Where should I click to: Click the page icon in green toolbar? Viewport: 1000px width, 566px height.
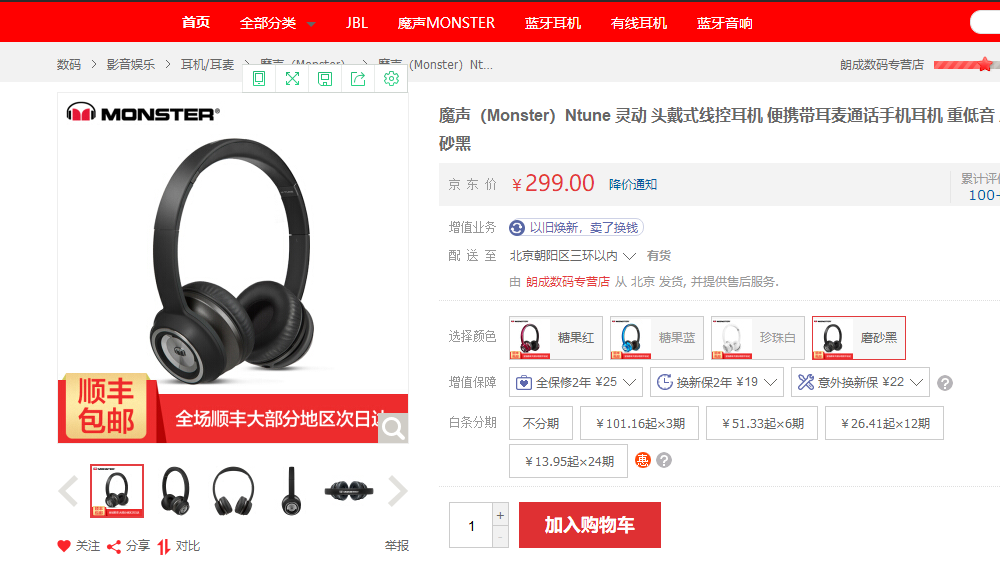coord(259,78)
